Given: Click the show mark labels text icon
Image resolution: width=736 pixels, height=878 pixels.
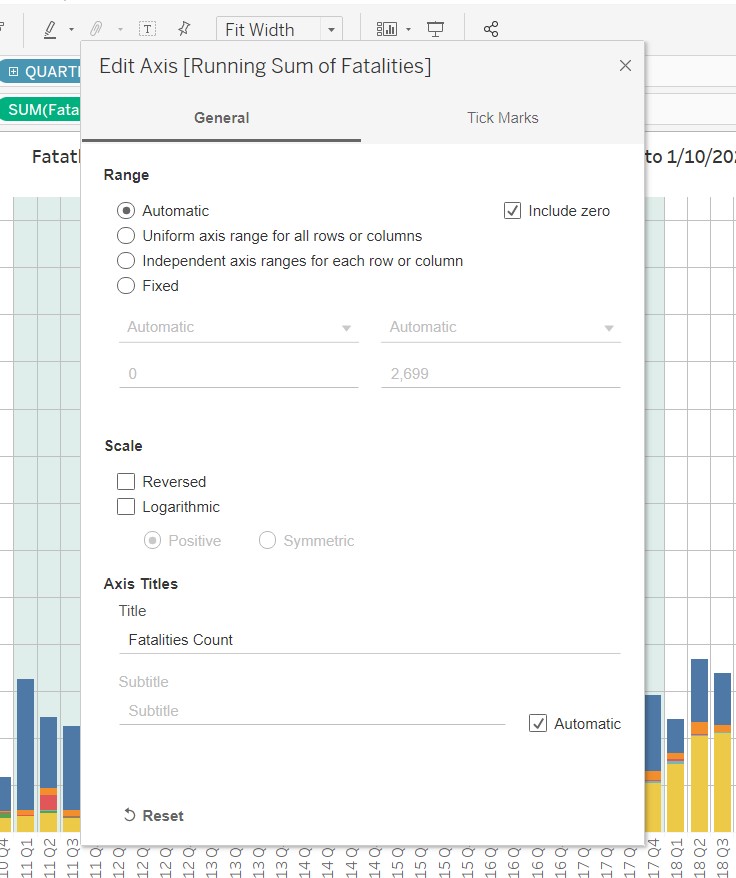Looking at the screenshot, I should (147, 29).
